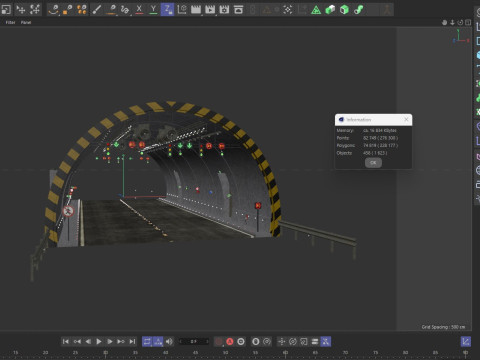Click the leftmost viewport layout toolbar icon

(6, 9)
